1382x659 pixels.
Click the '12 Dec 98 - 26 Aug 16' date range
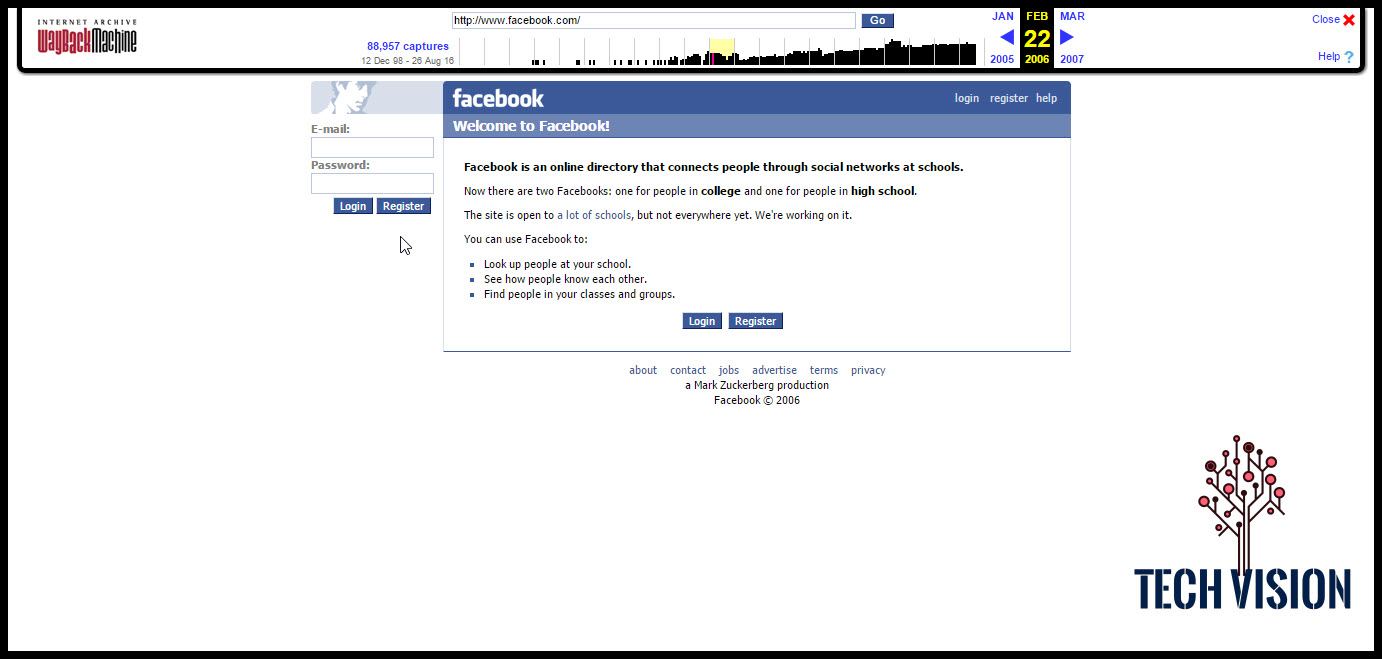(408, 61)
